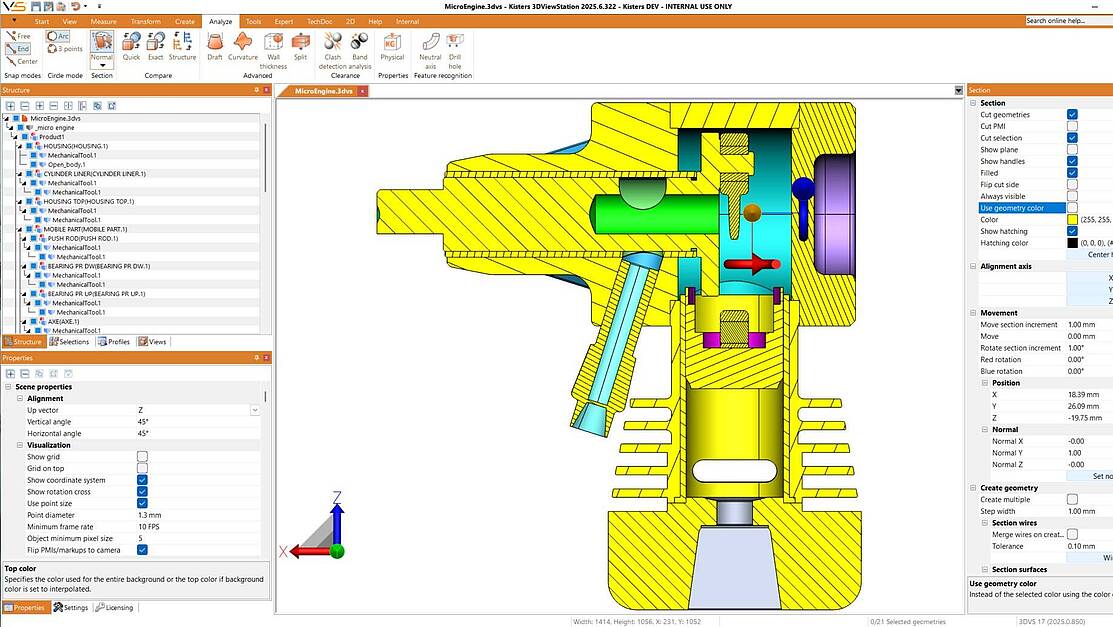Select the Drill hole feature recognition tool
This screenshot has height=627, width=1113.
tap(455, 45)
